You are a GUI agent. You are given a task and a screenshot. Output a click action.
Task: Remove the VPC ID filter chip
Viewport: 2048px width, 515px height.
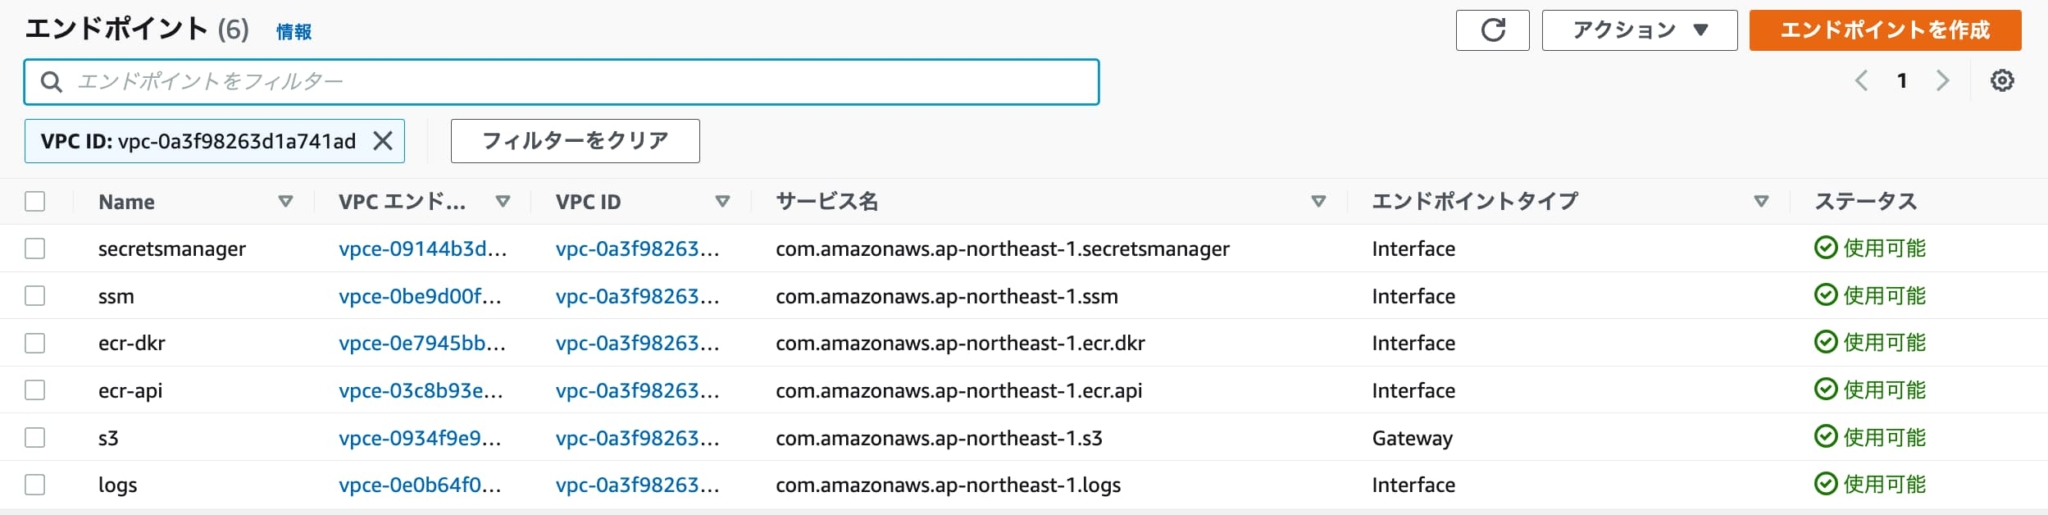(382, 141)
